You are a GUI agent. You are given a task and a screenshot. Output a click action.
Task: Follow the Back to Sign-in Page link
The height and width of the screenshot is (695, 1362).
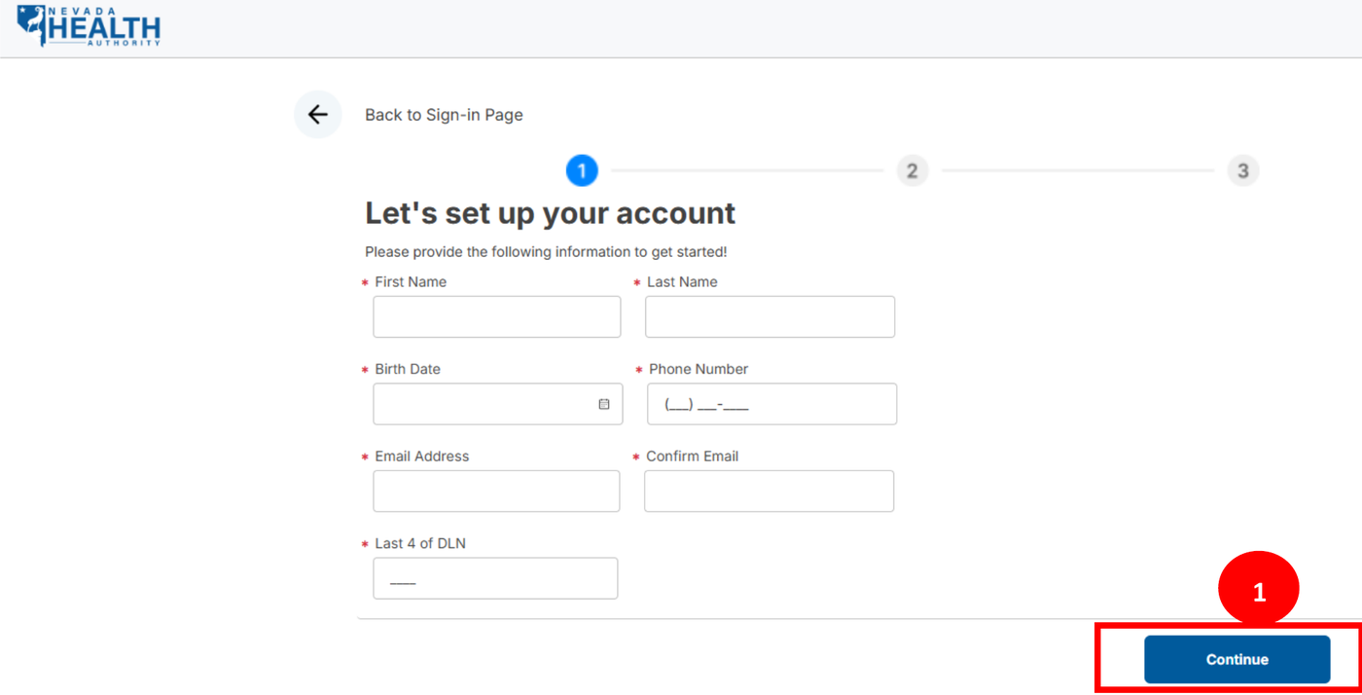coord(444,115)
